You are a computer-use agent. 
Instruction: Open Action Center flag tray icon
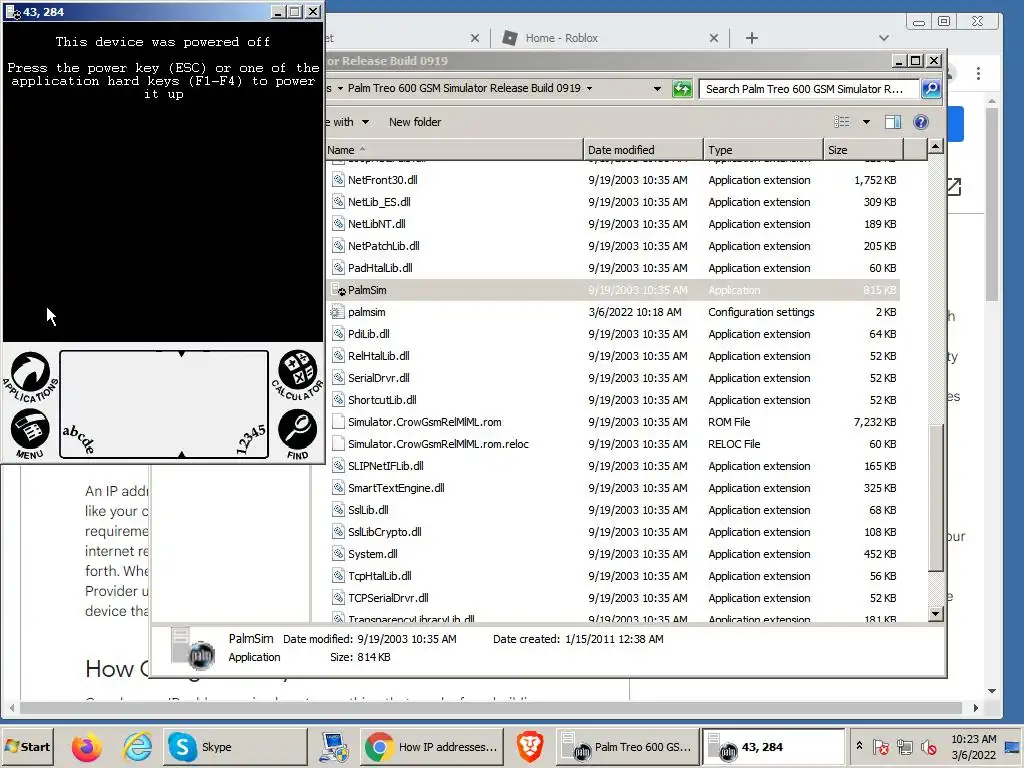[880, 746]
